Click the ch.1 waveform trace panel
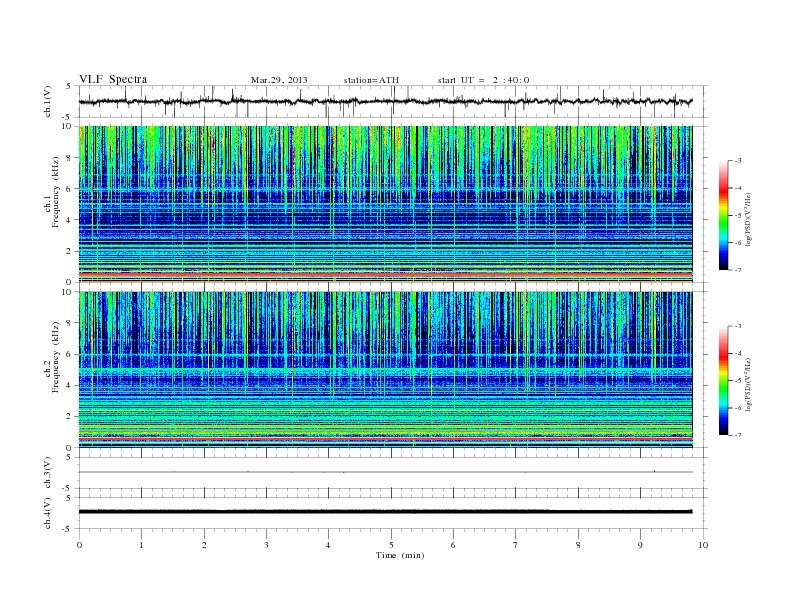792x612 pixels. click(393, 101)
